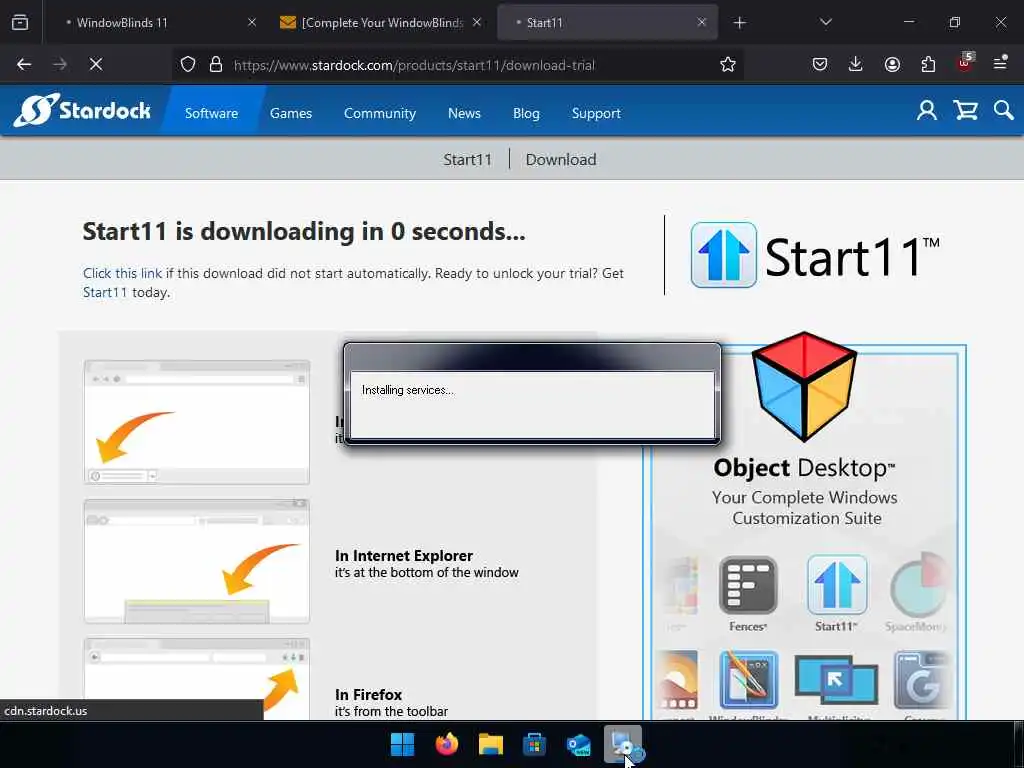Click the 'Start11' purchase link in paragraph
1024x768 pixels.
pos(104,292)
